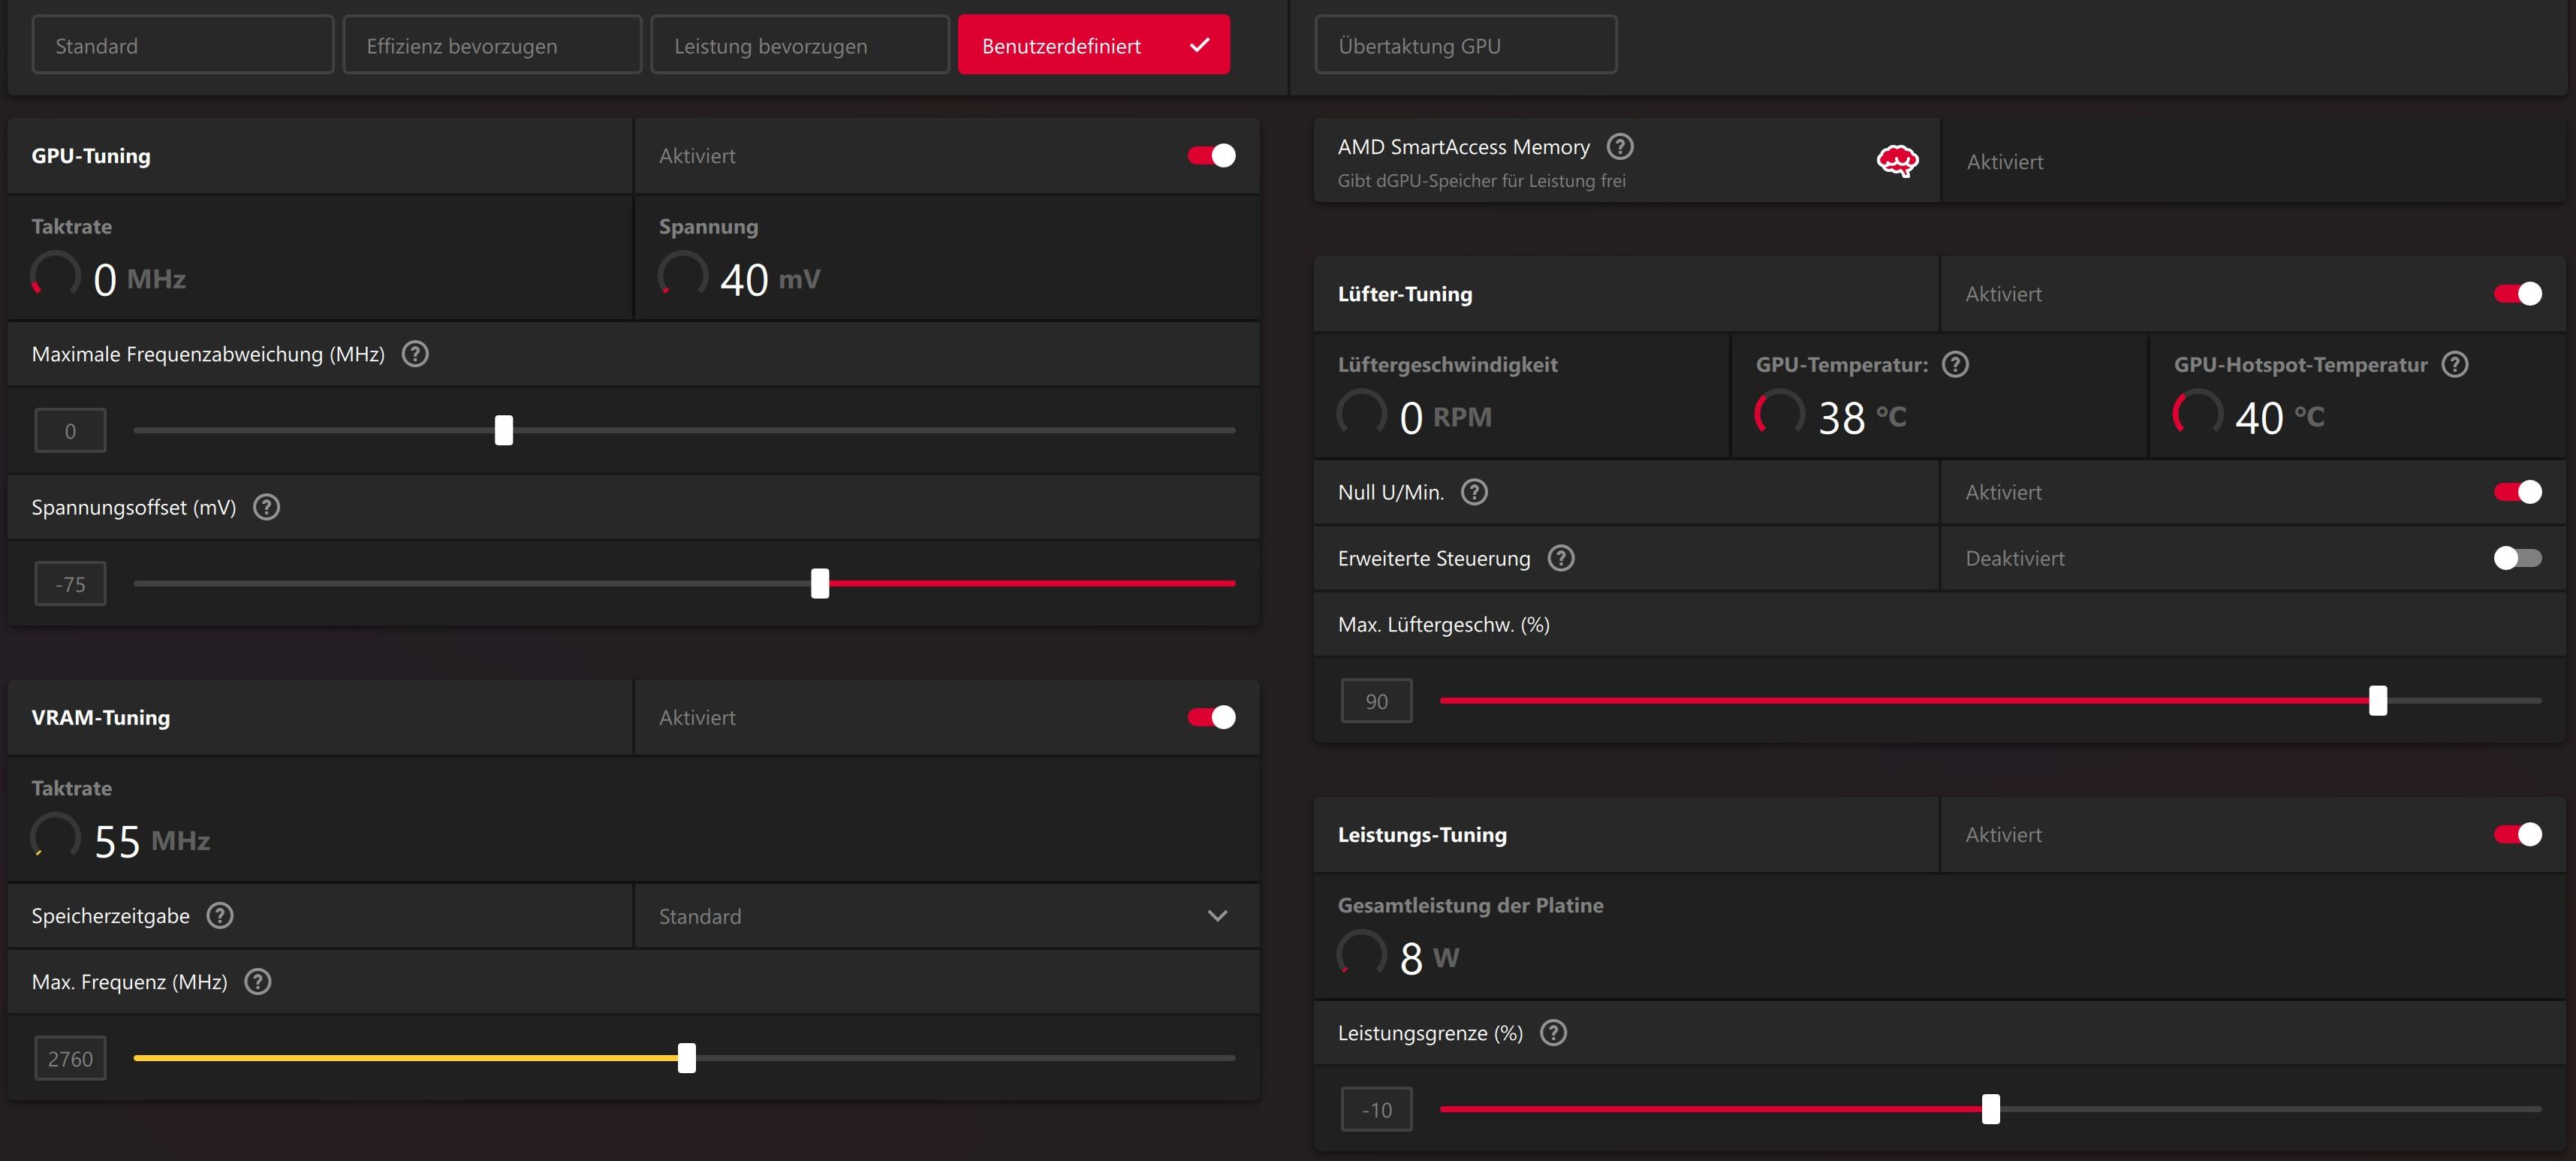Choose the Standard tuning preset

[182, 45]
